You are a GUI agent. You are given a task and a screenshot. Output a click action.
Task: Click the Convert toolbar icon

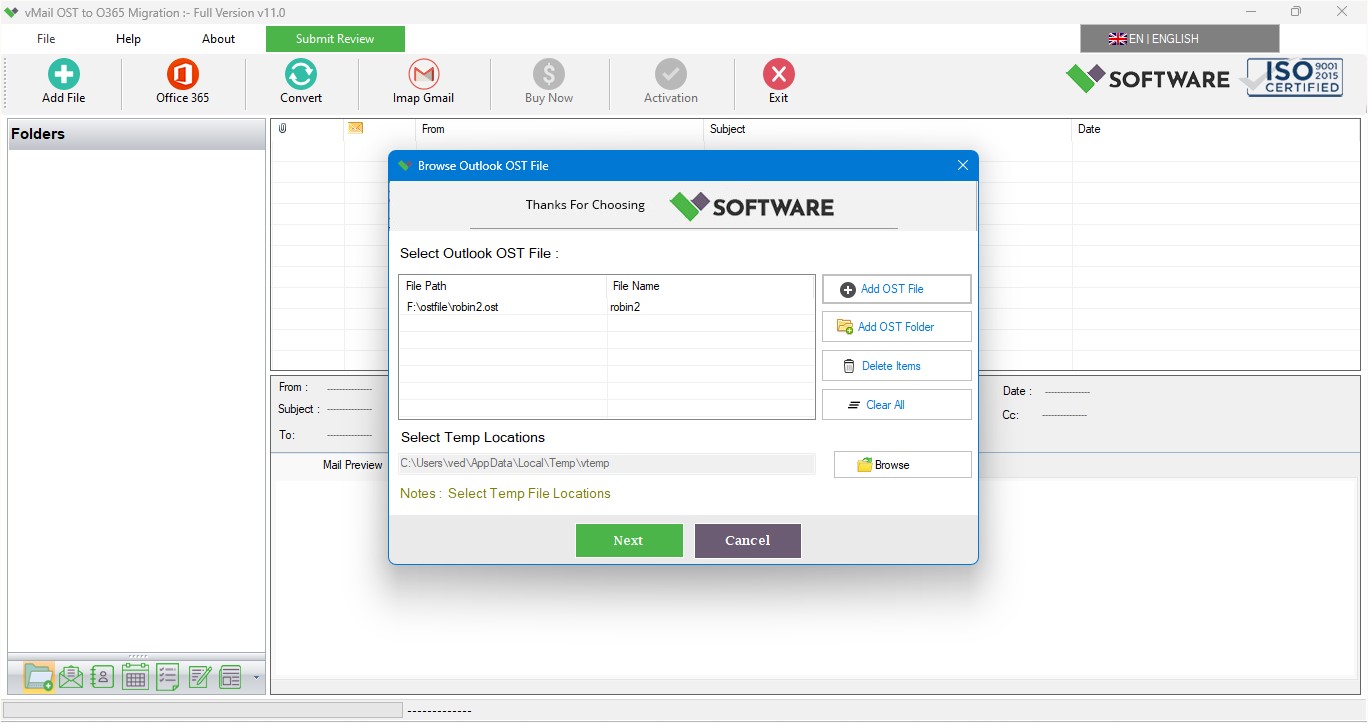point(301,81)
